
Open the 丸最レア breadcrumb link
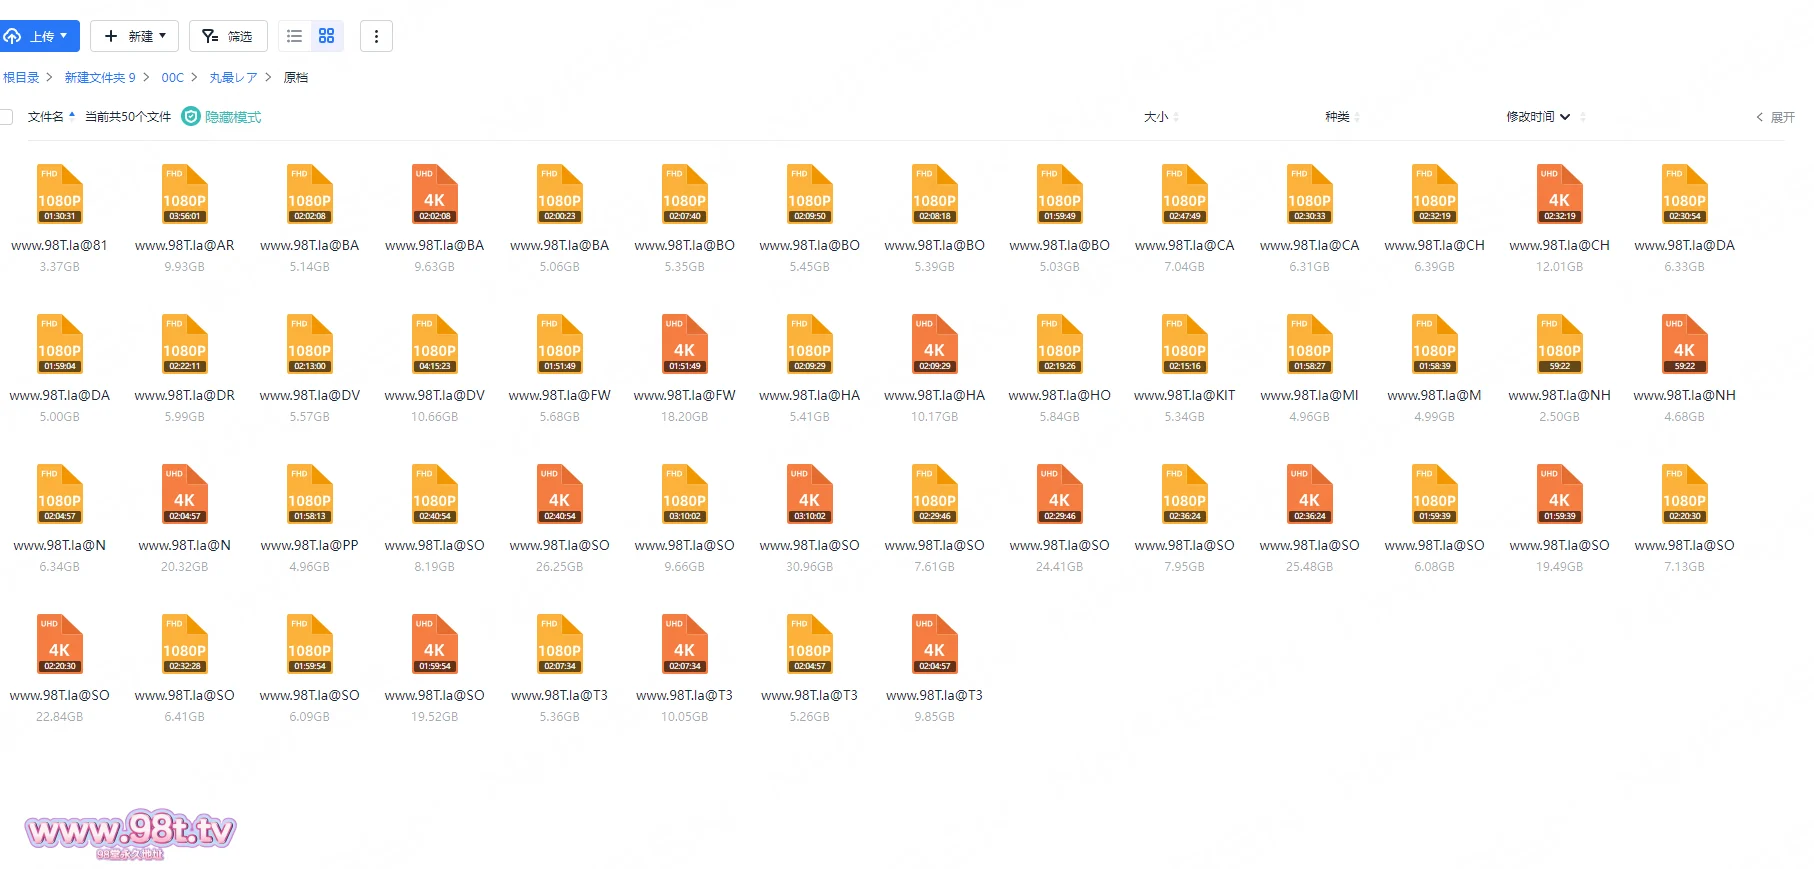tap(233, 78)
